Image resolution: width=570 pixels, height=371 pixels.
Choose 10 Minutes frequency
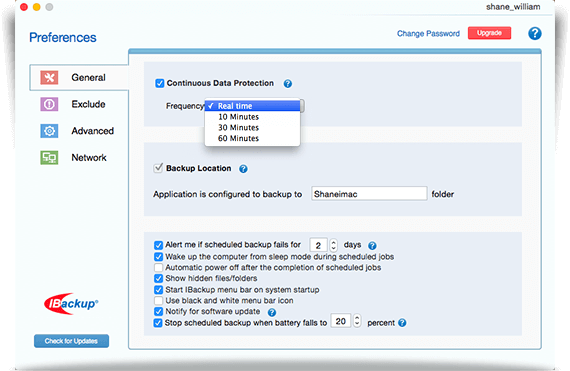tap(253, 117)
